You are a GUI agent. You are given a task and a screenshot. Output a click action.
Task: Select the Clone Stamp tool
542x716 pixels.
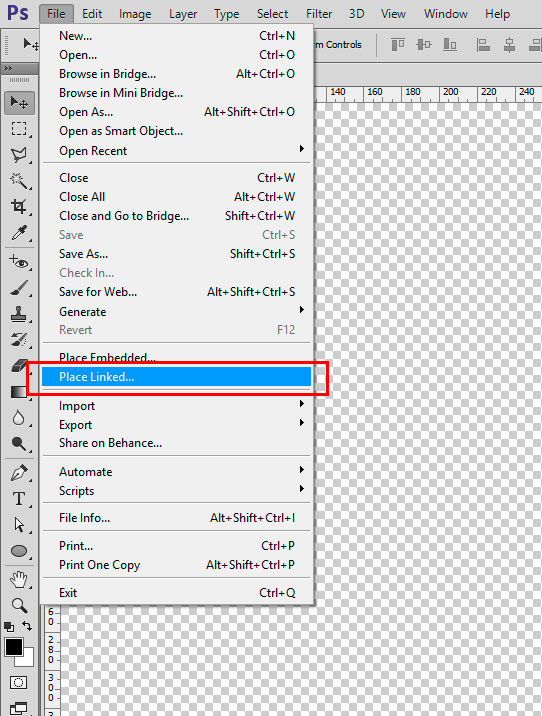point(19,314)
